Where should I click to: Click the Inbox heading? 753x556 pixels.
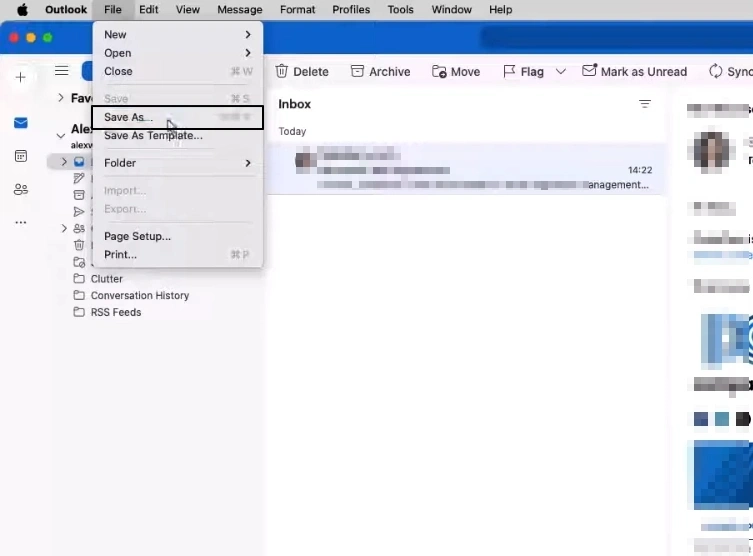click(x=294, y=104)
